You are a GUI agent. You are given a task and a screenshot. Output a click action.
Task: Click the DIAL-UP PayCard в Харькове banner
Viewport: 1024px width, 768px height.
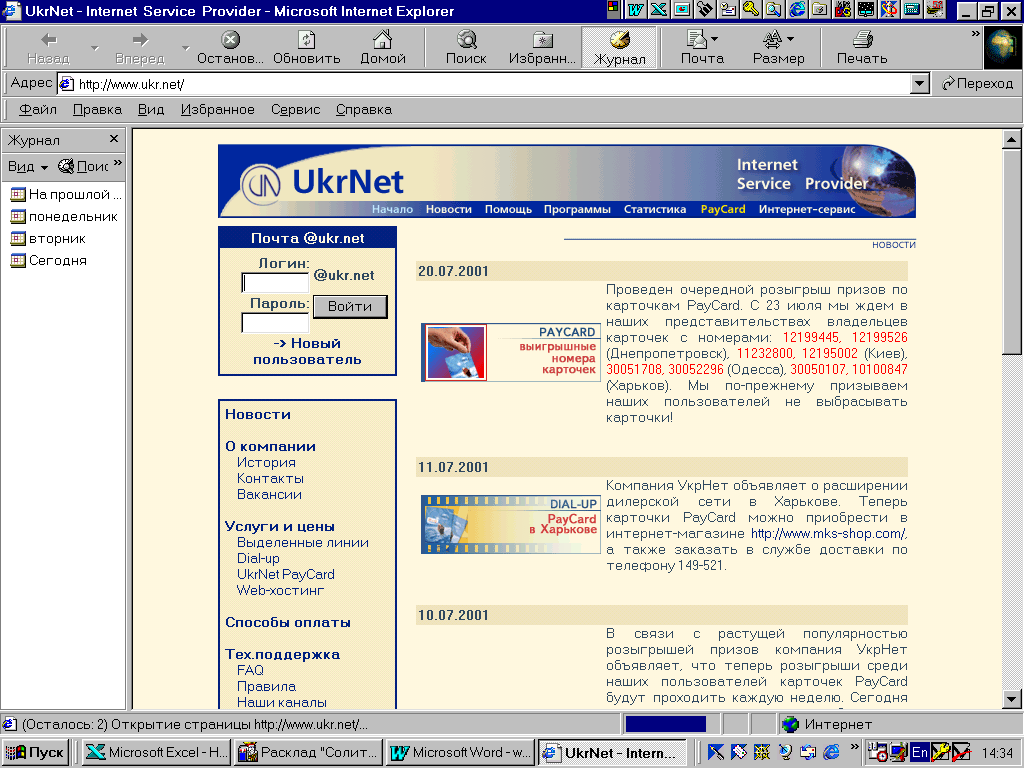point(511,524)
